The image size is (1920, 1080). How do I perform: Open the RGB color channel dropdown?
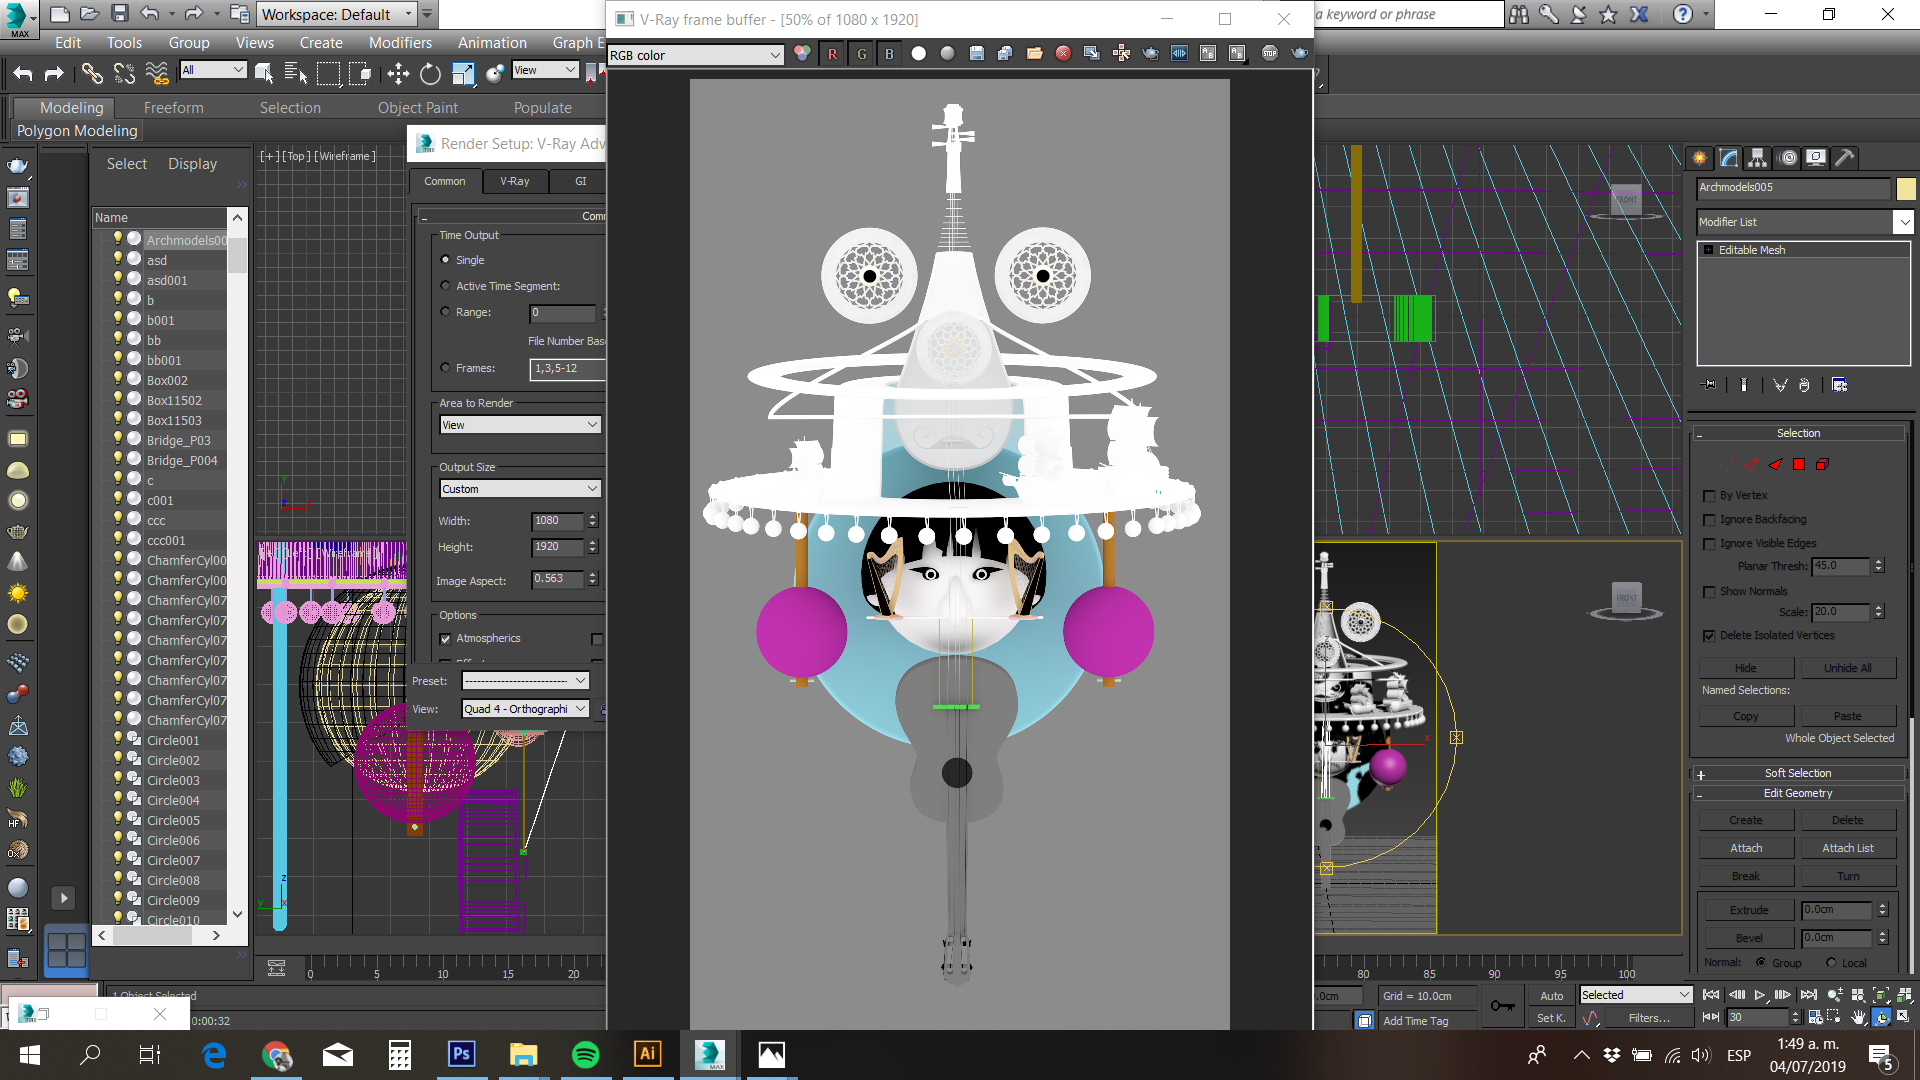pyautogui.click(x=695, y=55)
